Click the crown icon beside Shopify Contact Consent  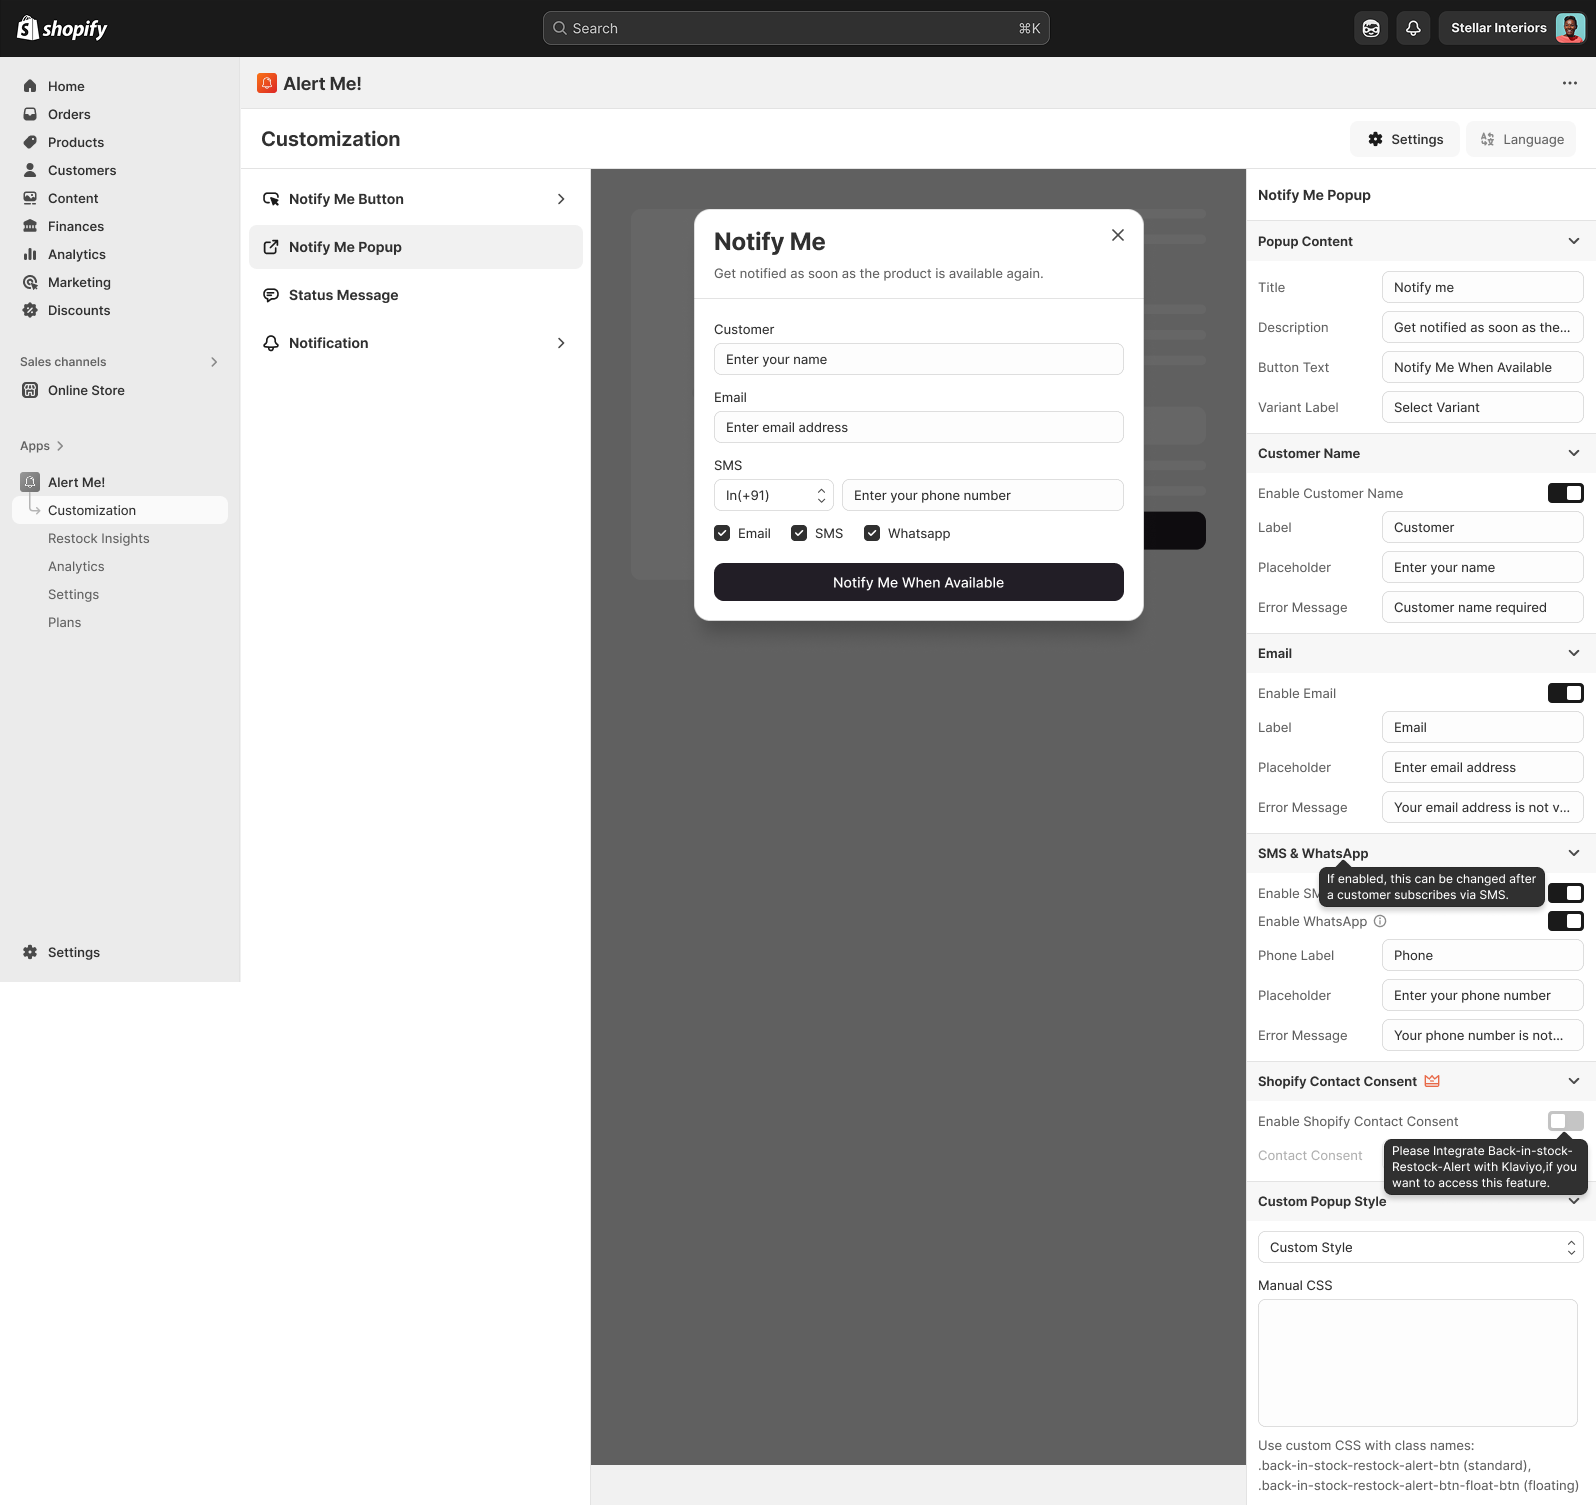[1432, 1081]
